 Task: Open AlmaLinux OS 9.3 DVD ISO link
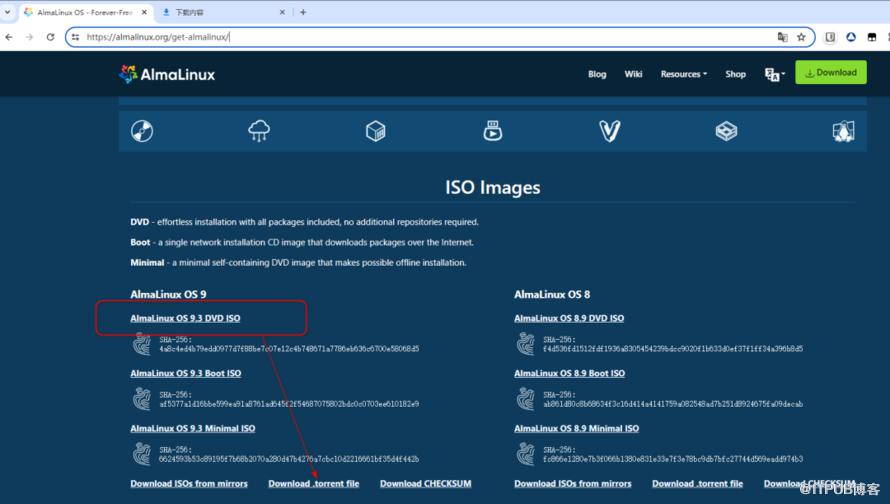[x=185, y=318]
